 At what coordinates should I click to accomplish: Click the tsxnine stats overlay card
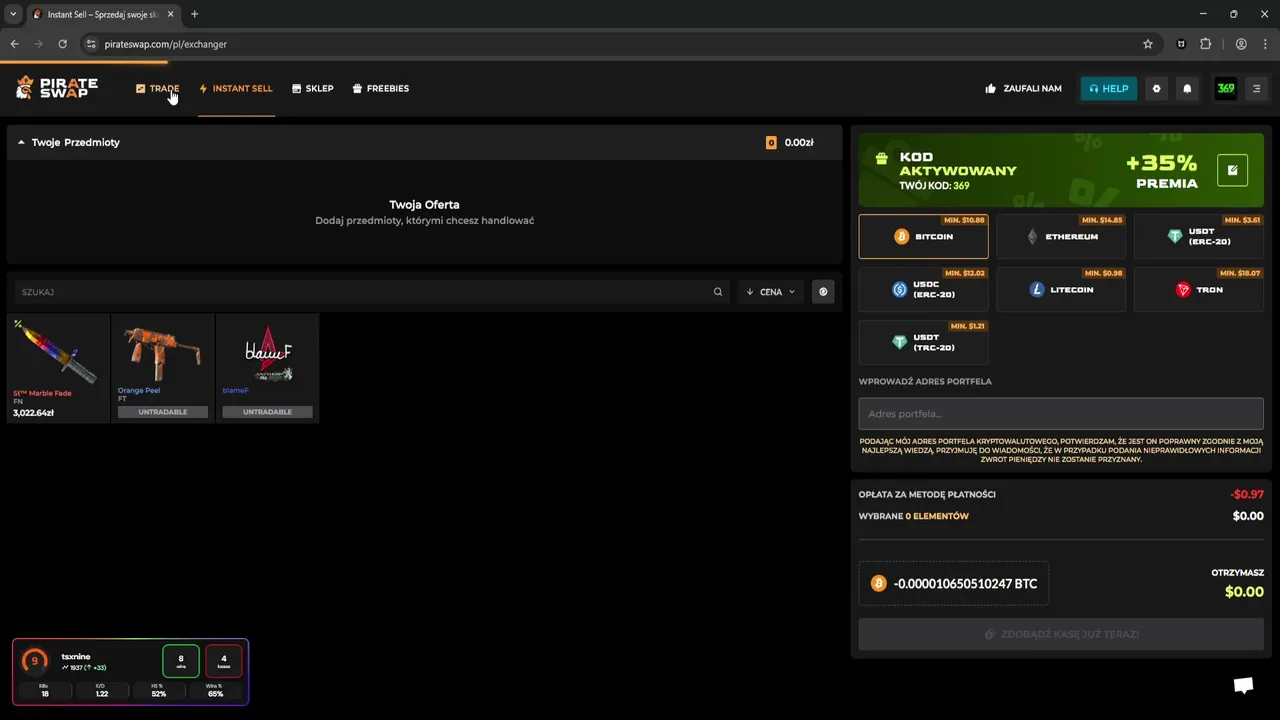(x=130, y=672)
